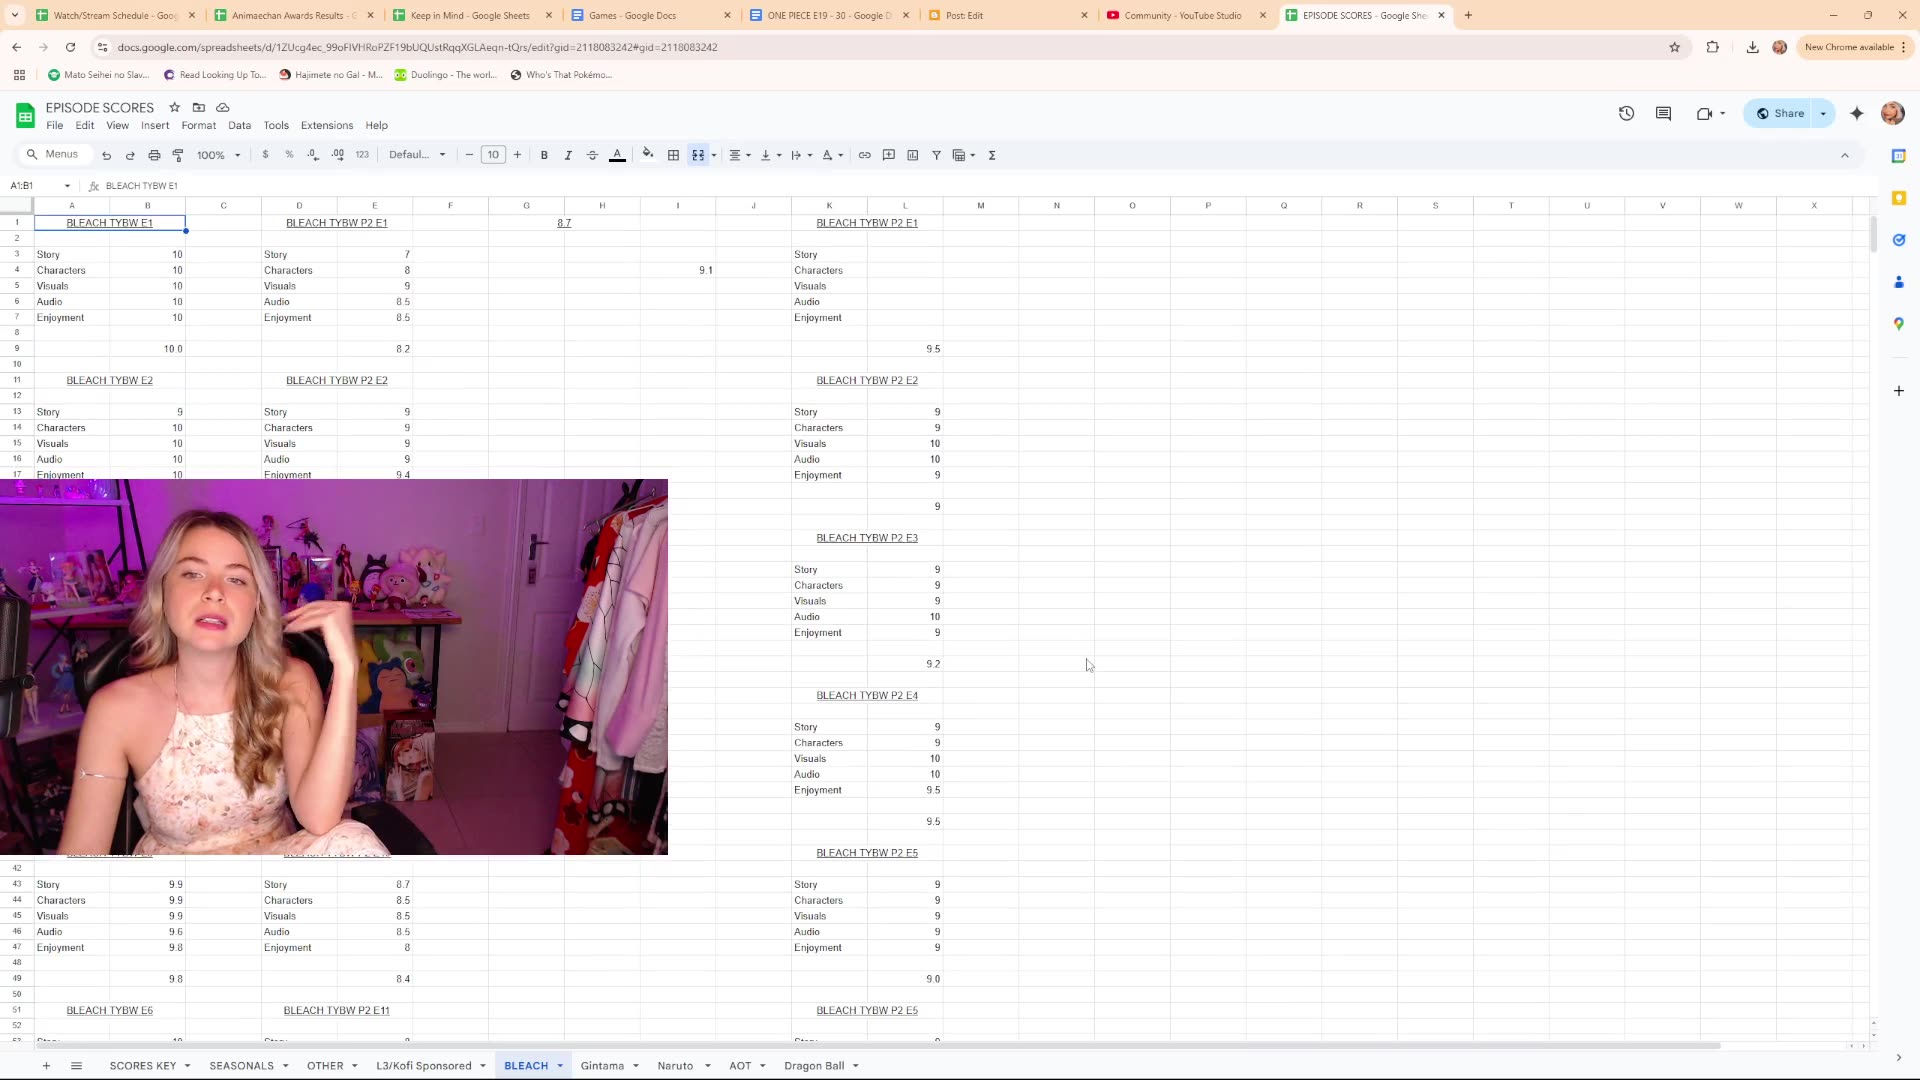
Task: Switch to the Gintama sheet tab
Action: (602, 1066)
